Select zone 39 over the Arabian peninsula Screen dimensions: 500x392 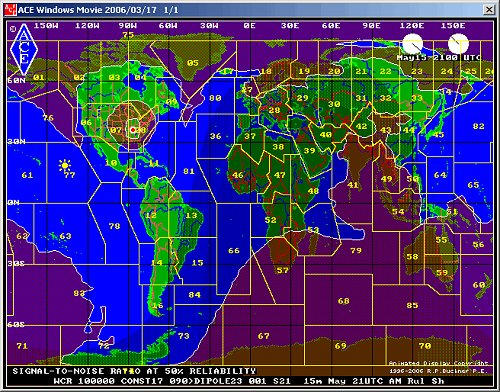tap(309, 150)
